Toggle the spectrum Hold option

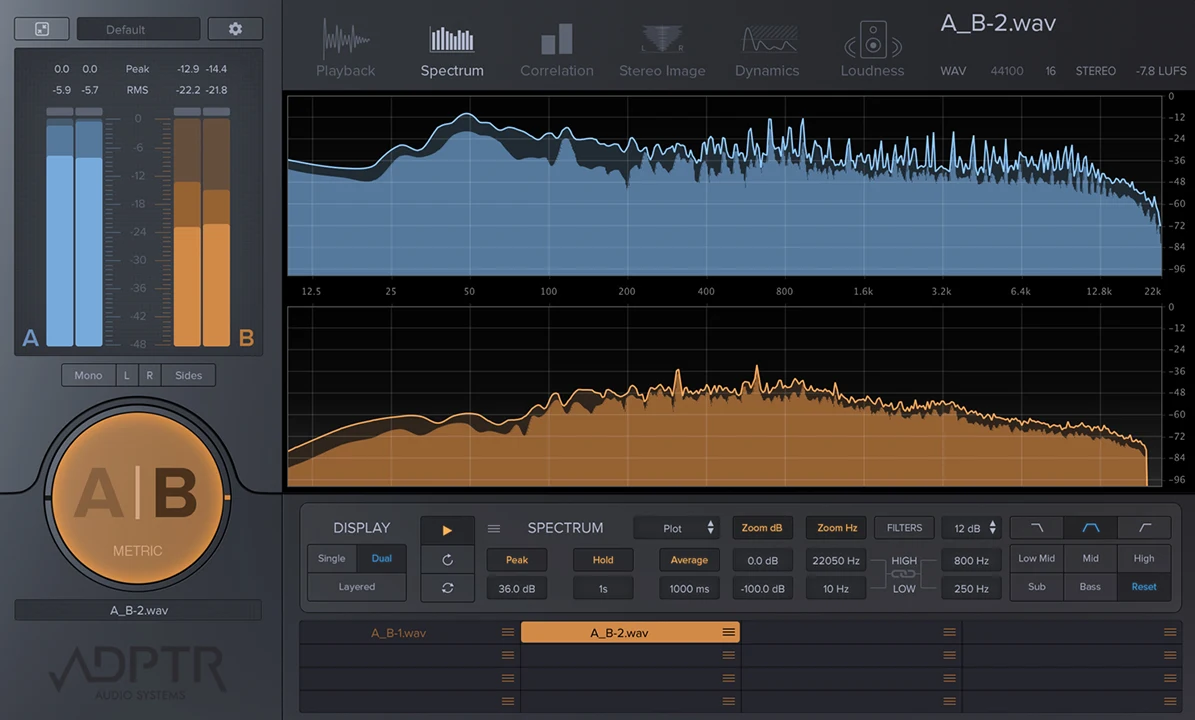tap(602, 560)
